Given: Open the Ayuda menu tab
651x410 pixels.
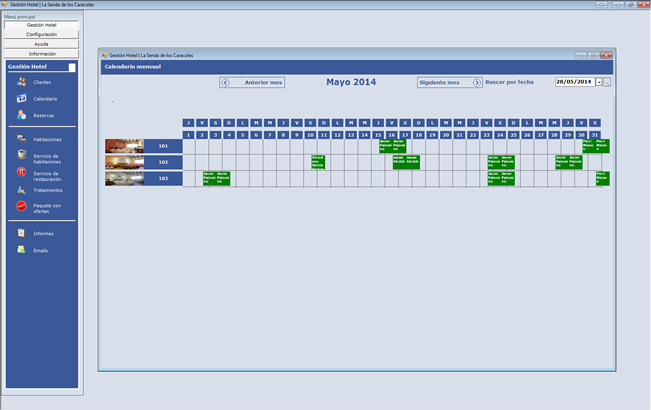Looking at the screenshot, I should pos(41,44).
